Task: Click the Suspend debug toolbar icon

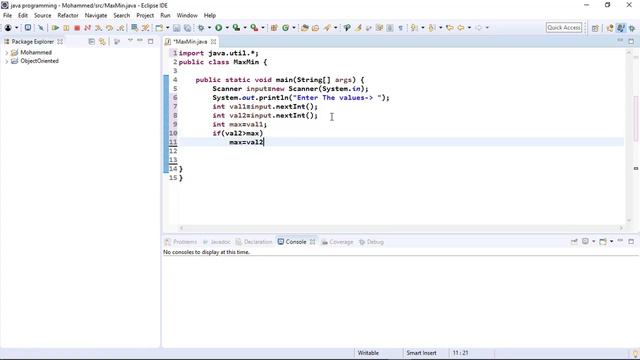Action: [x=66, y=28]
